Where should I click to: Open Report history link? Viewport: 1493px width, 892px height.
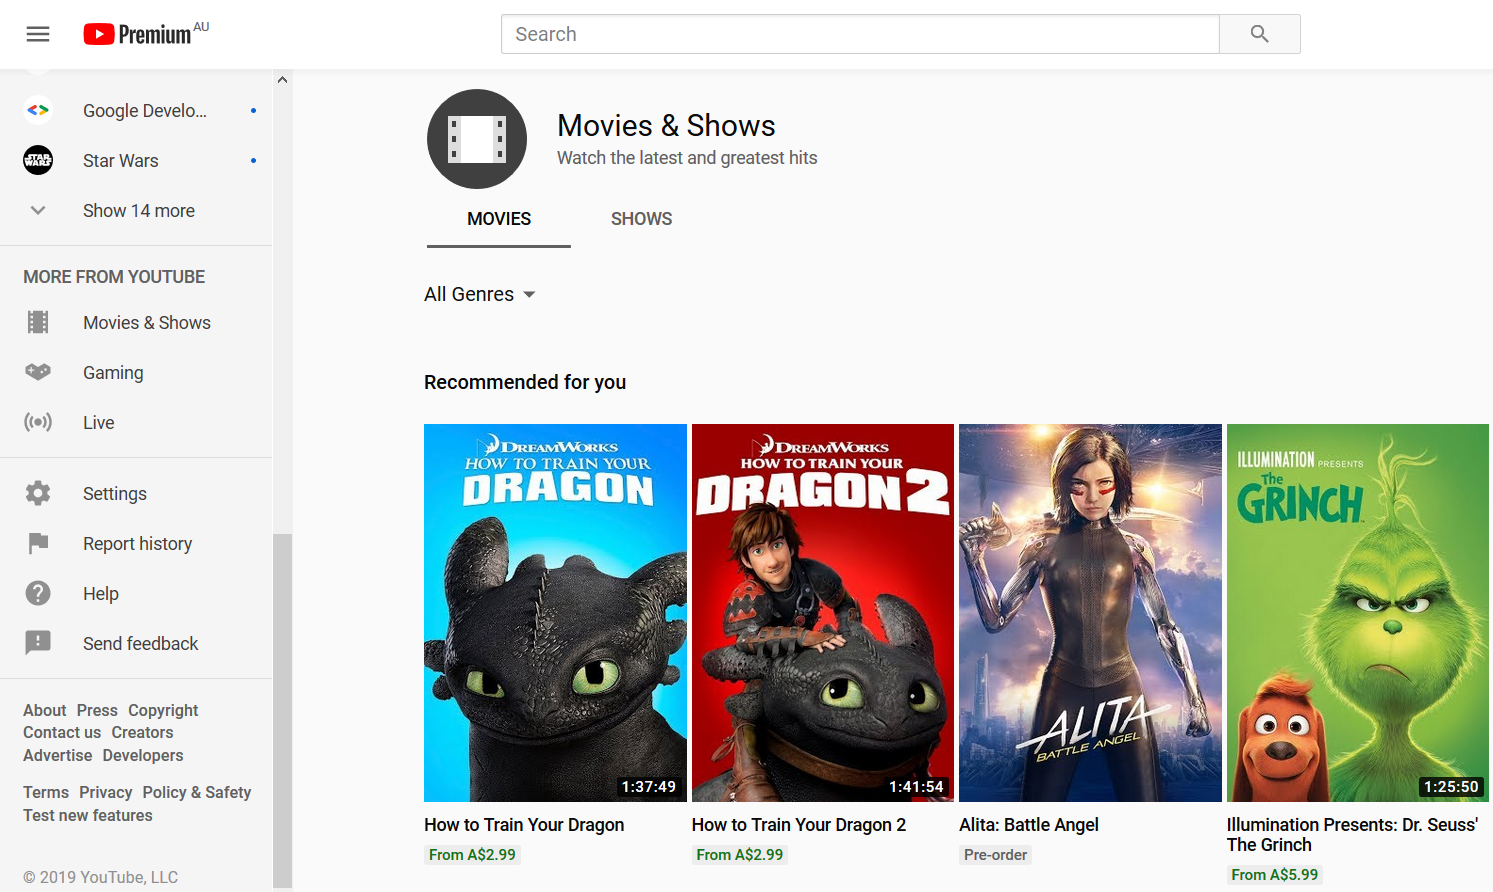click(x=137, y=543)
